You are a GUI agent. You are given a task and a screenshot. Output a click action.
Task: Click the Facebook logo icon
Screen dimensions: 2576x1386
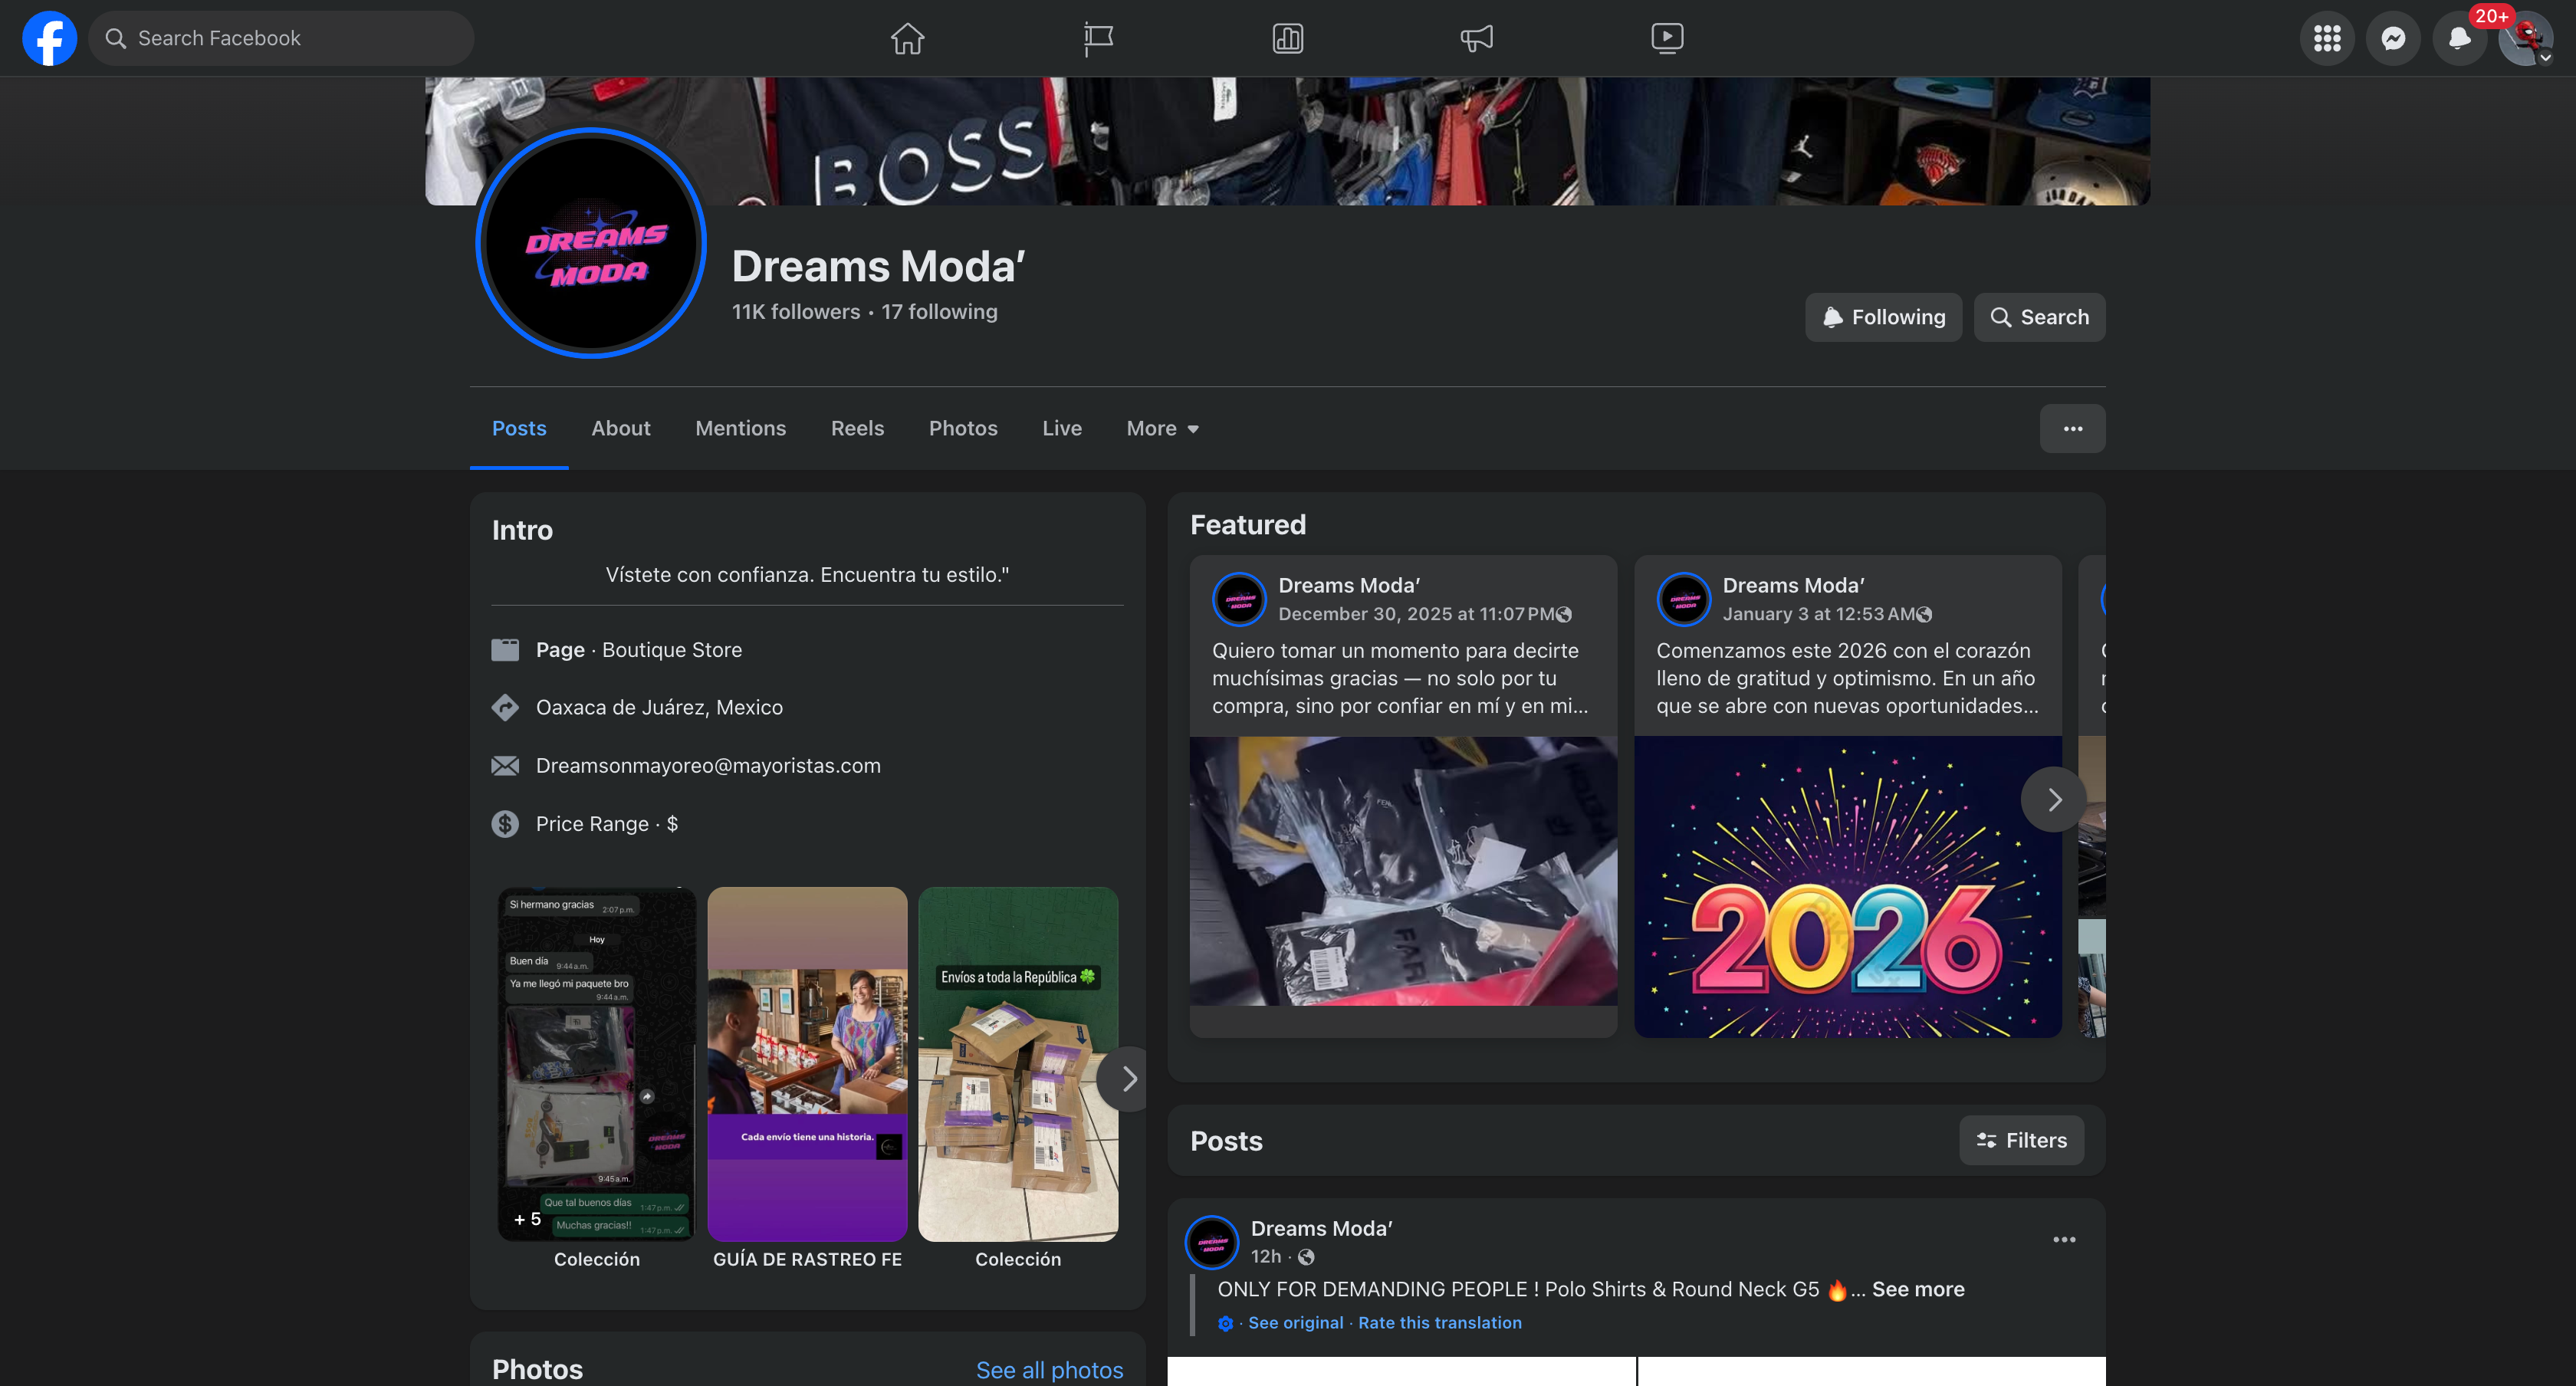(x=49, y=38)
